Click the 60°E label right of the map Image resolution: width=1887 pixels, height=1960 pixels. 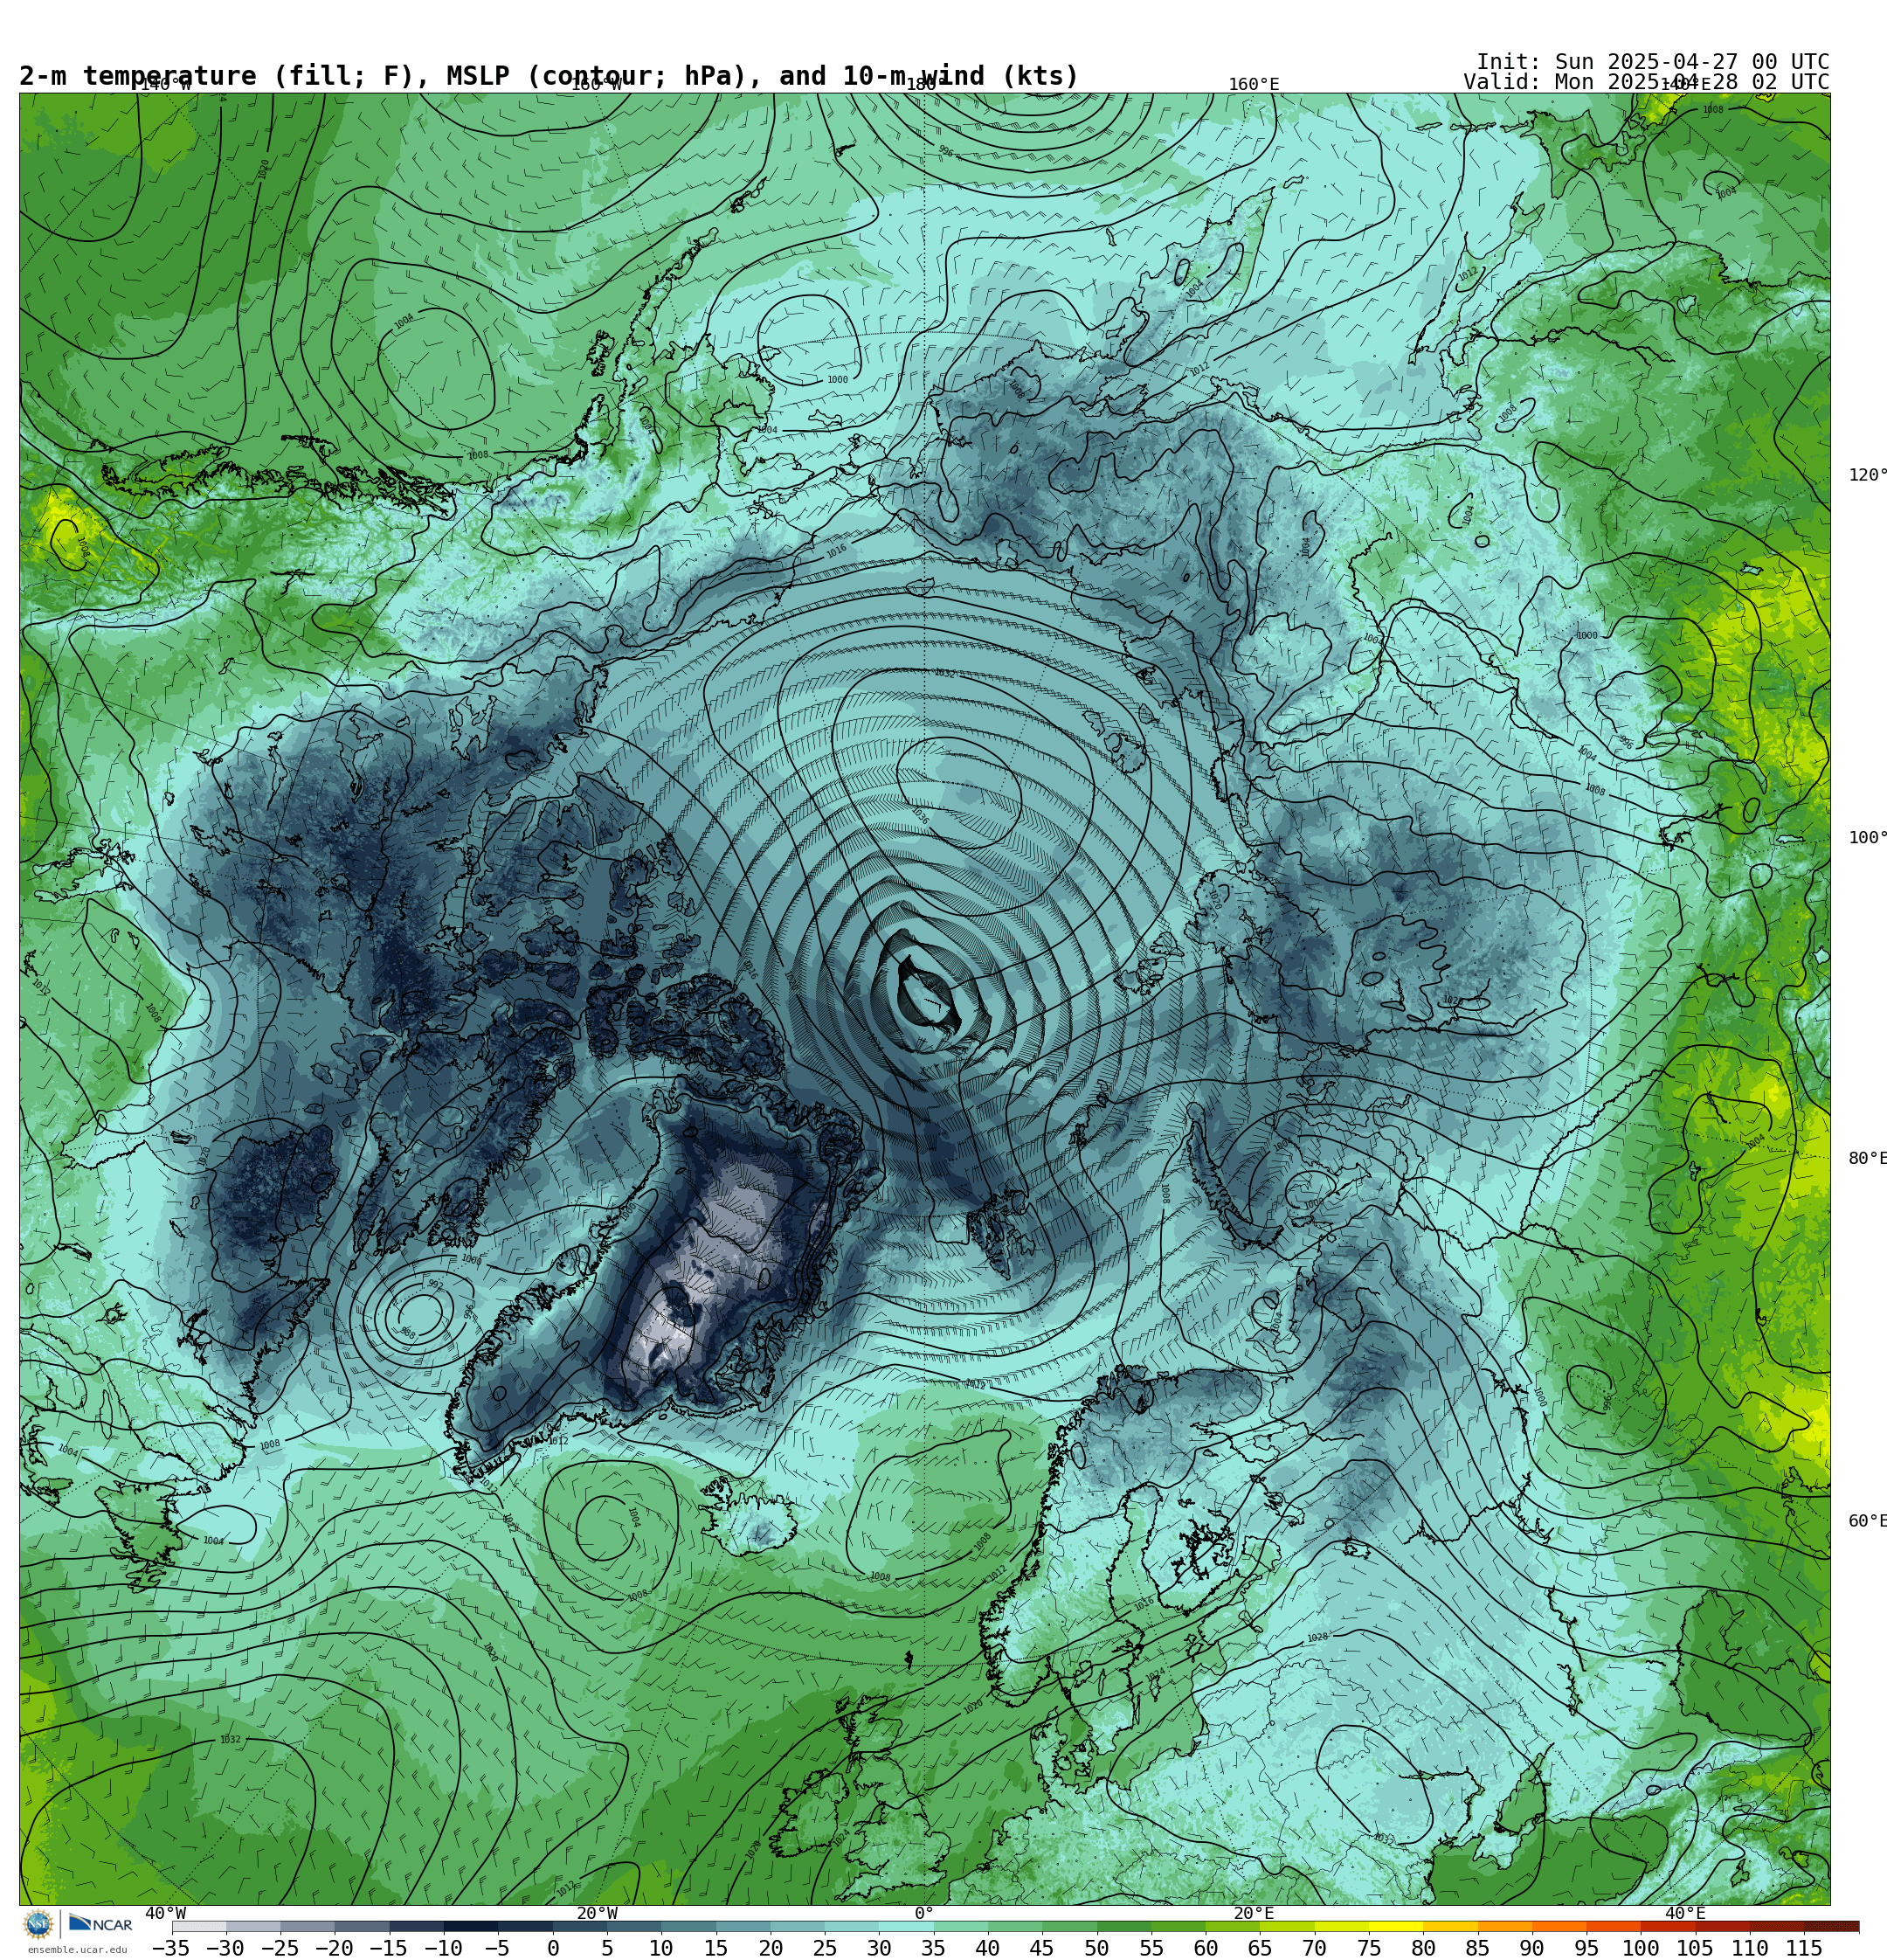(1867, 1521)
